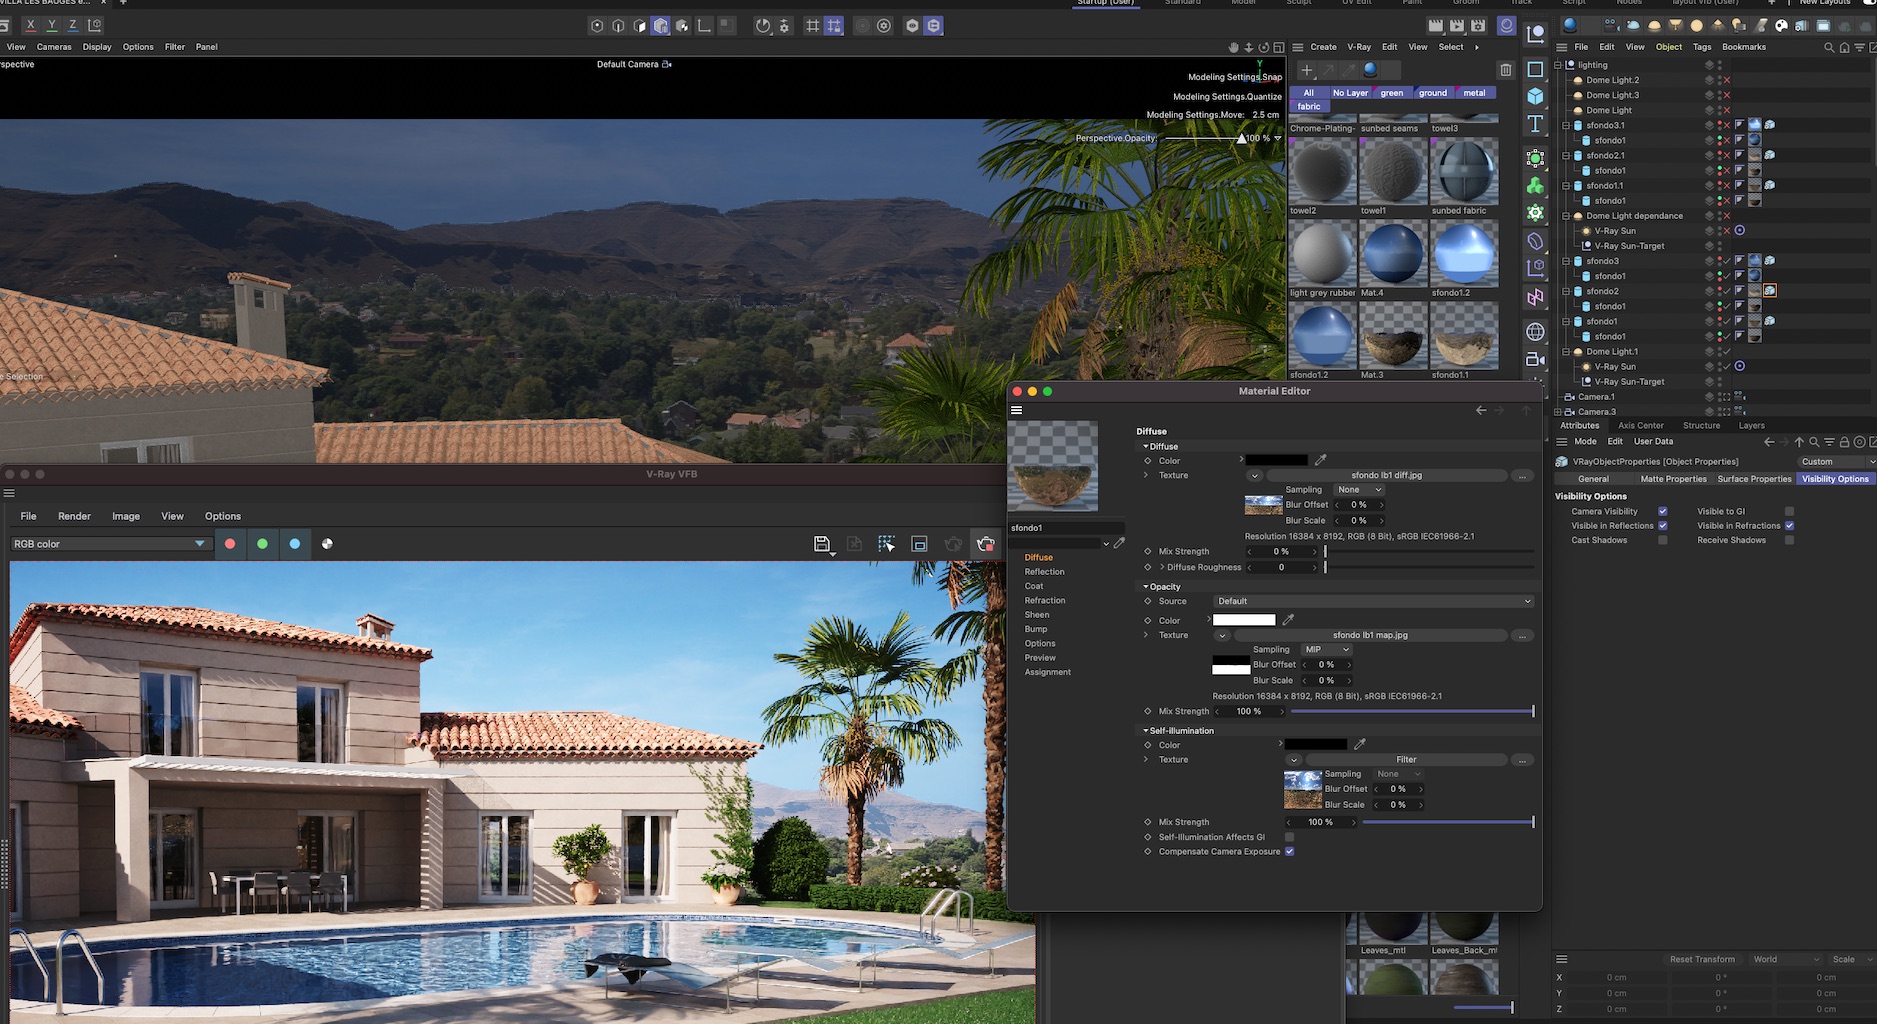The height and width of the screenshot is (1024, 1877).
Task: Enable Dome Light.3 via its red X
Action: 1726,95
